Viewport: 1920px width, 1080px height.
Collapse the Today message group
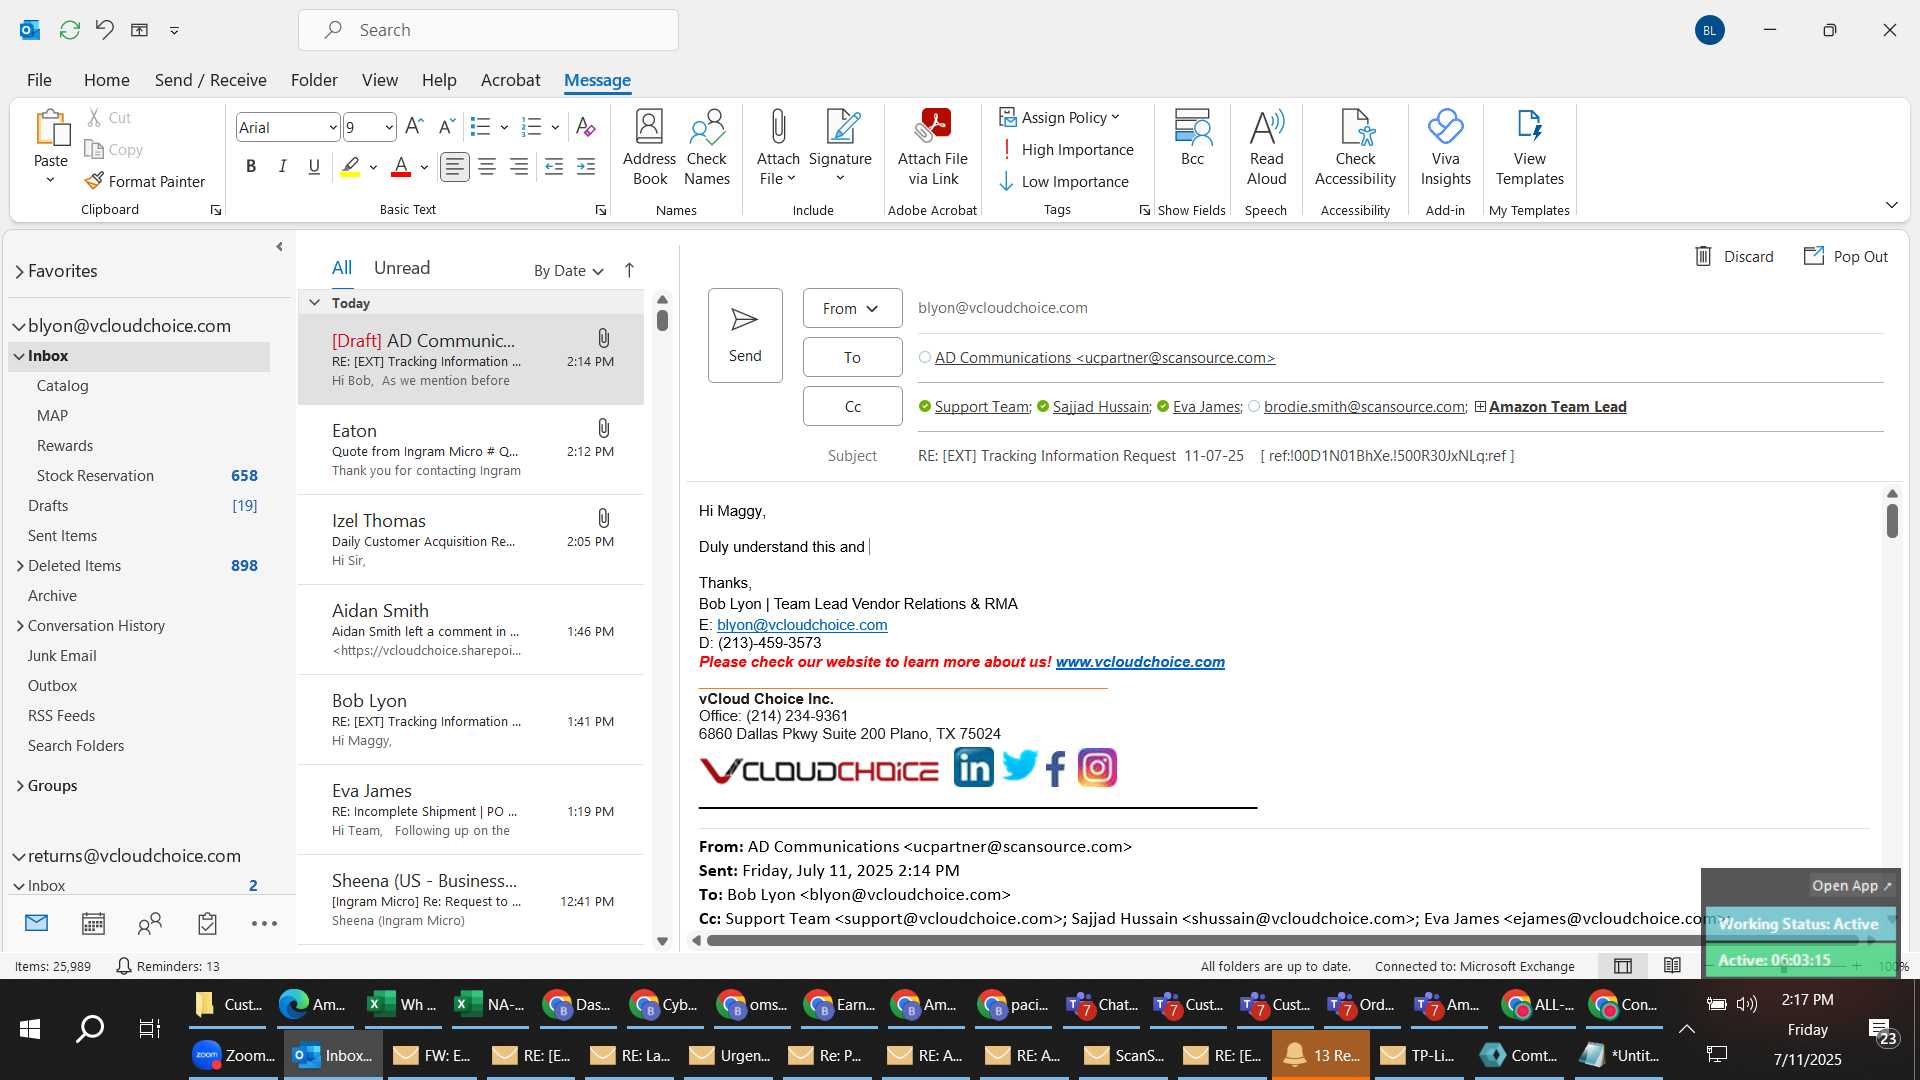[x=314, y=302]
